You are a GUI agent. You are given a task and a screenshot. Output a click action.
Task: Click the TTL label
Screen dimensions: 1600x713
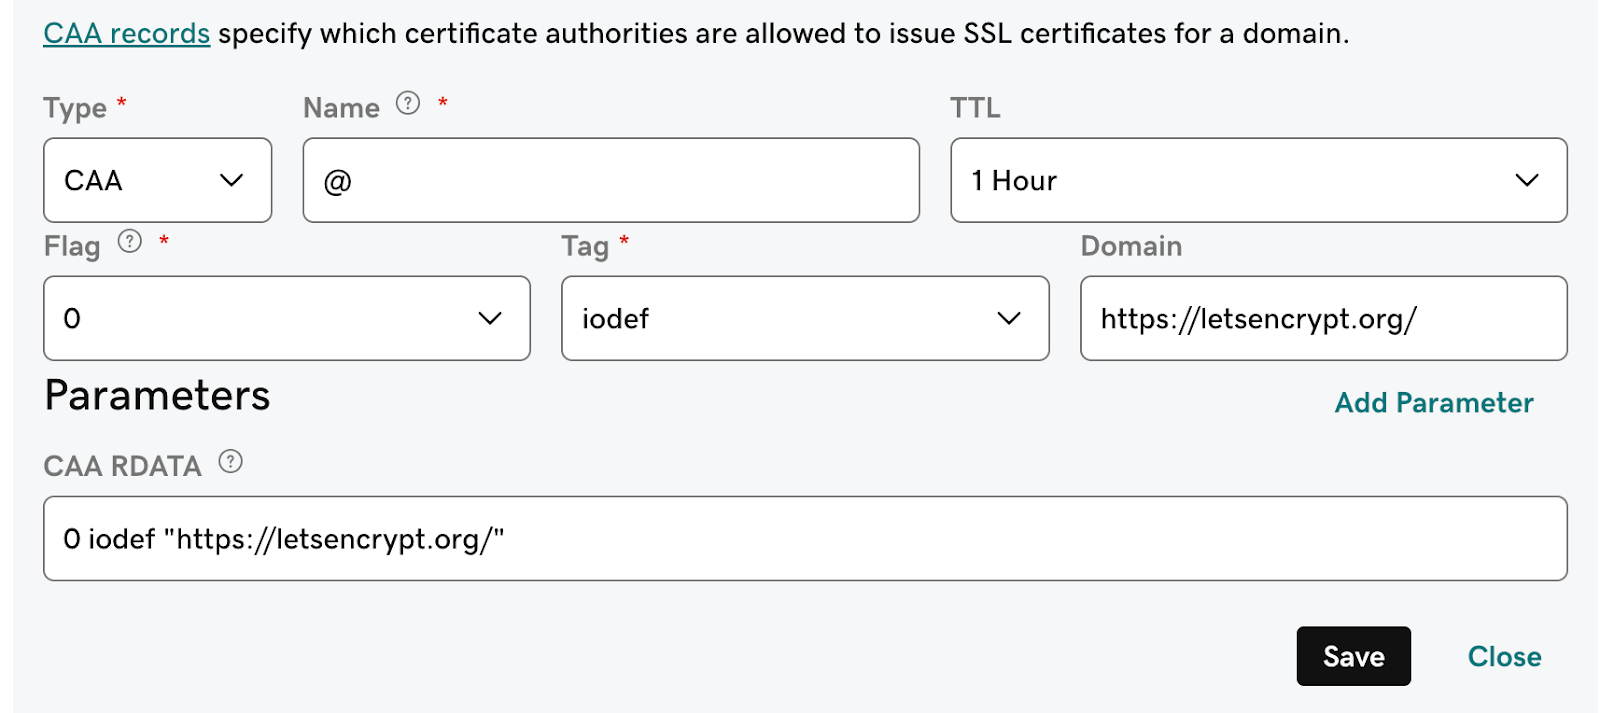(975, 107)
